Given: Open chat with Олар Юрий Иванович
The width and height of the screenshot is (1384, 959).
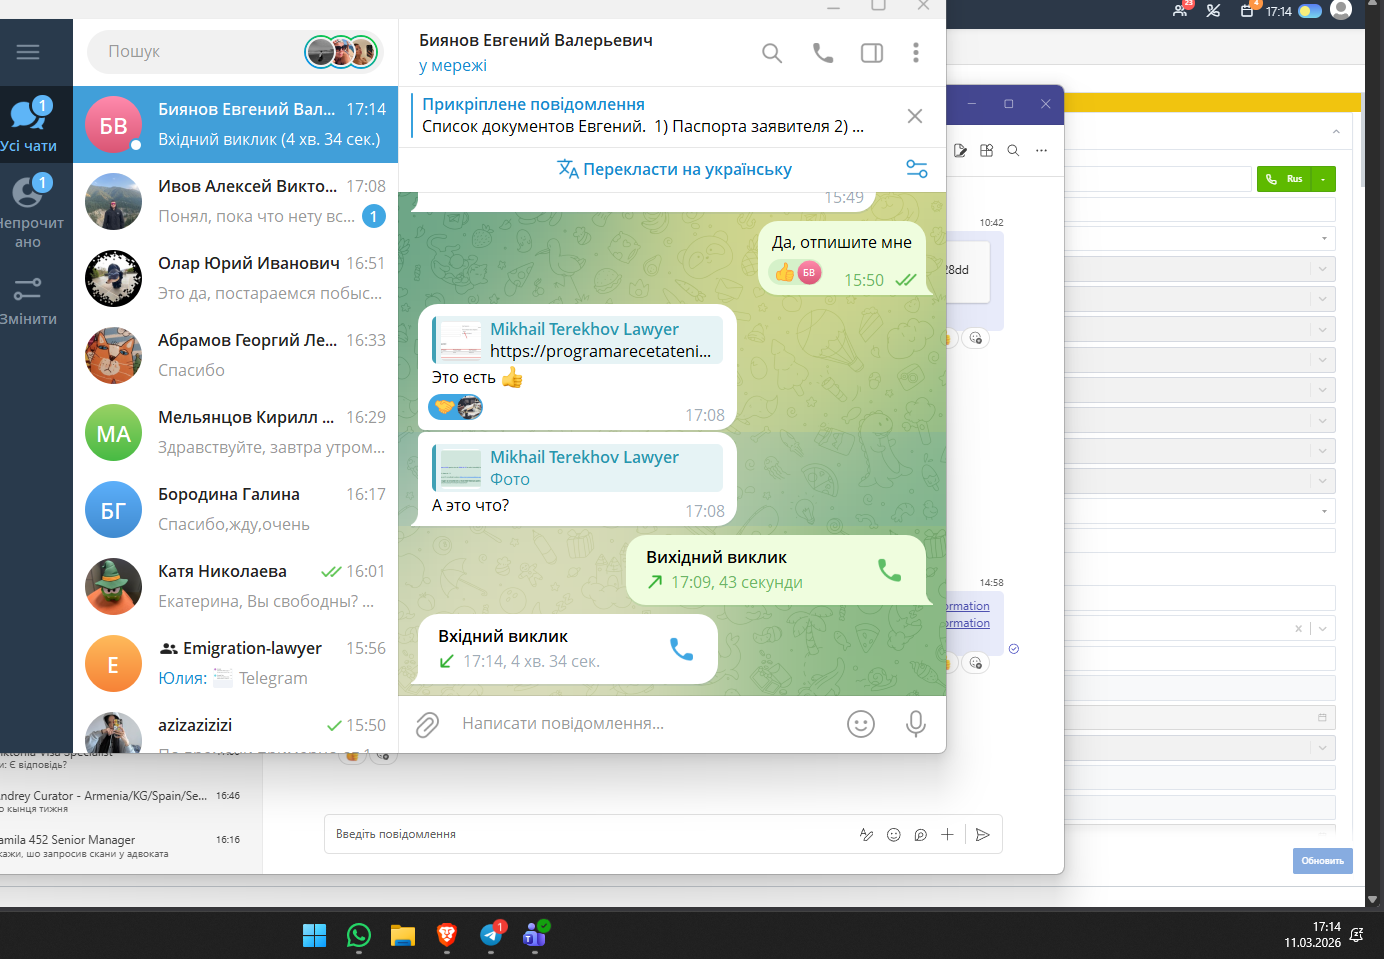Looking at the screenshot, I should coord(236,278).
